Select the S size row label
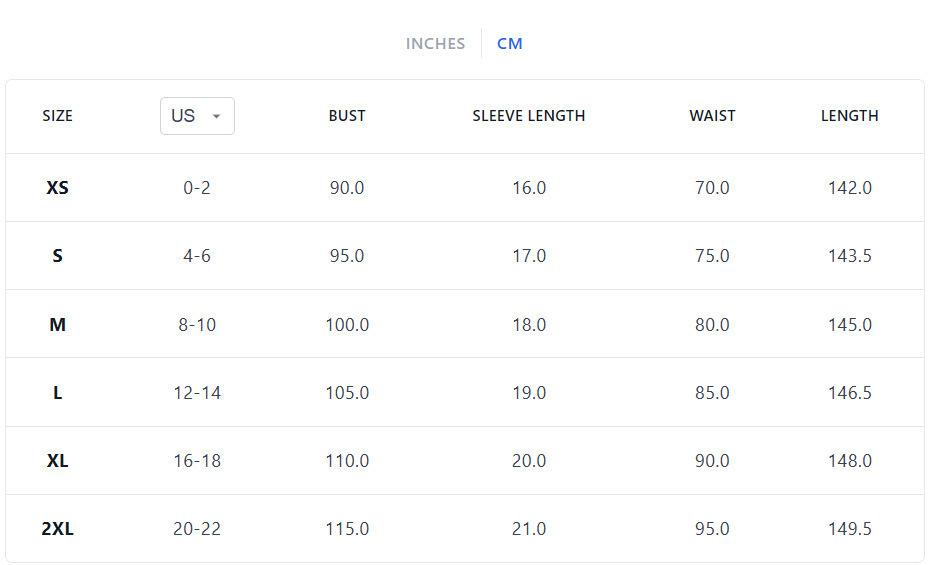932x565 pixels. [x=58, y=256]
